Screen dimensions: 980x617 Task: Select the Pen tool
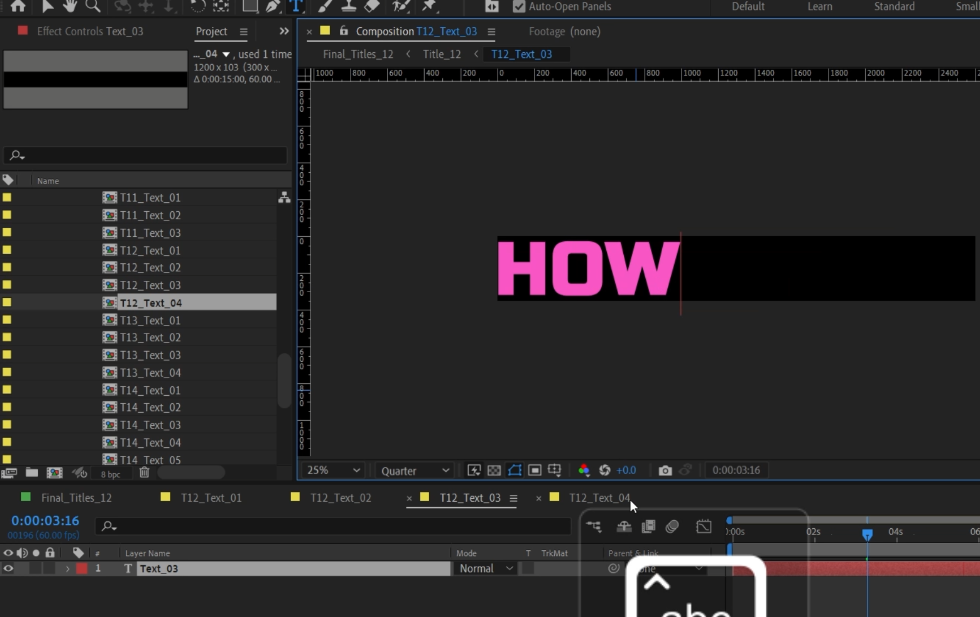pos(273,6)
